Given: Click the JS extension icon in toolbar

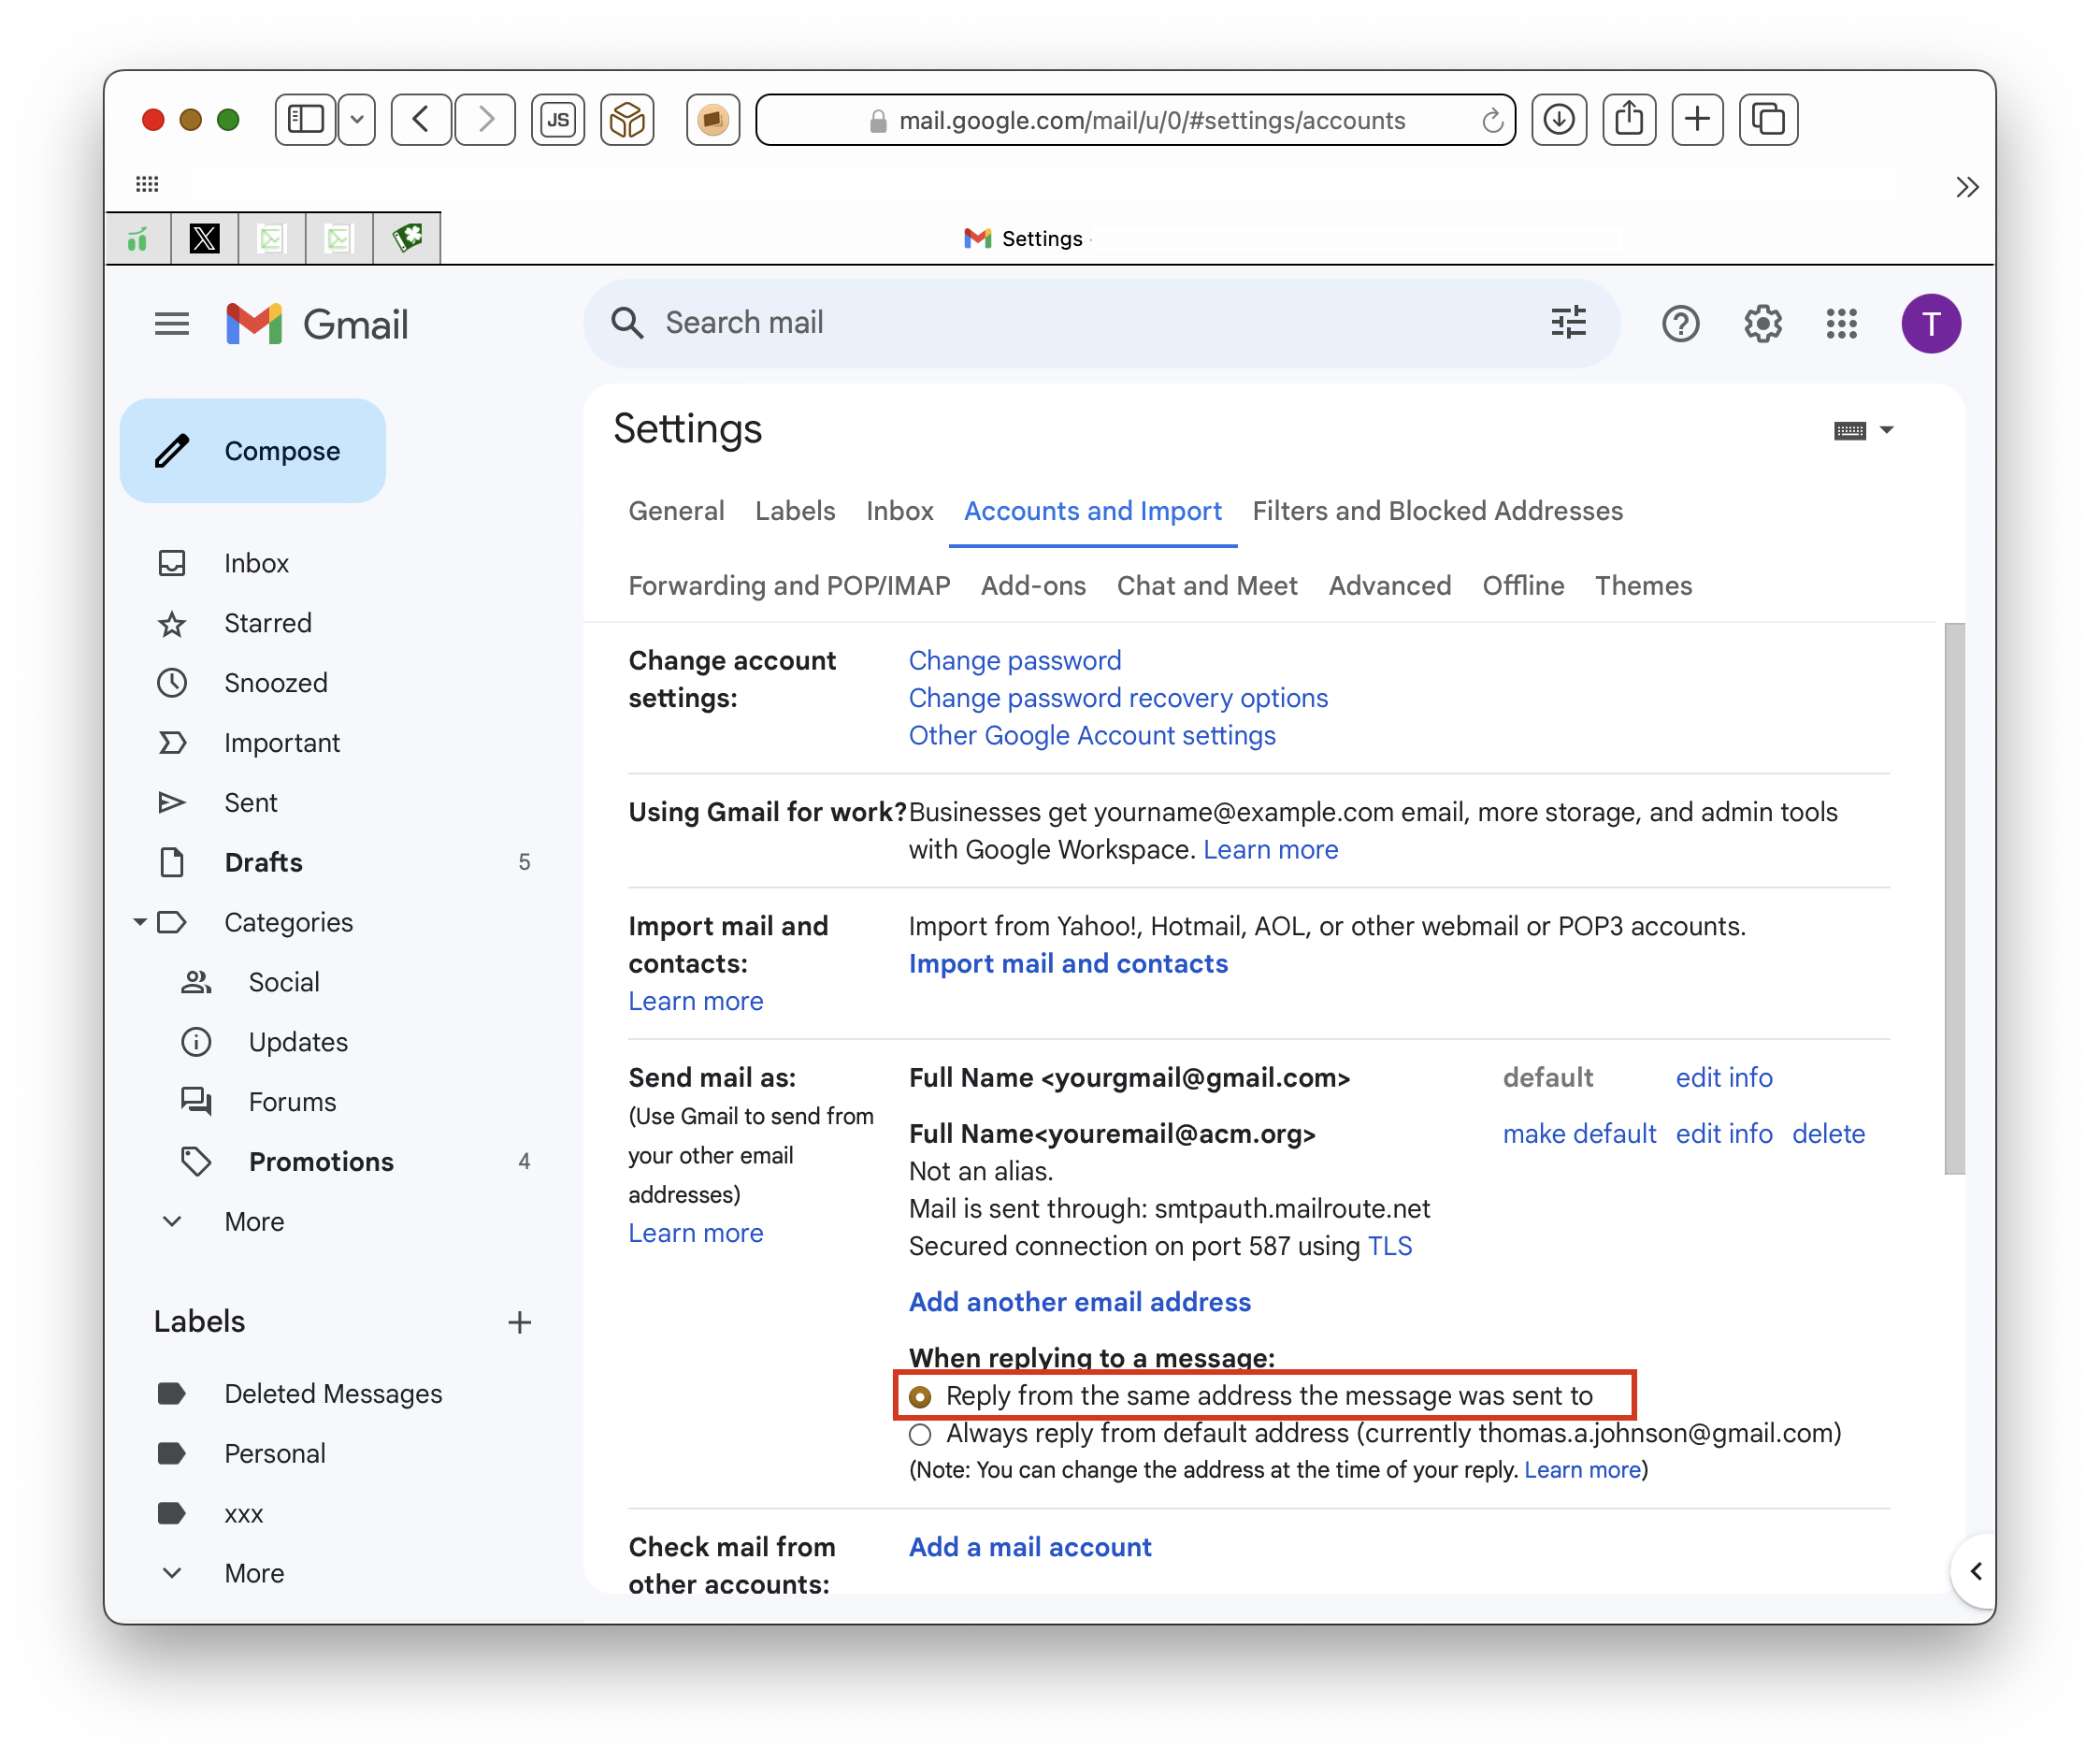Looking at the screenshot, I should pyautogui.click(x=558, y=120).
